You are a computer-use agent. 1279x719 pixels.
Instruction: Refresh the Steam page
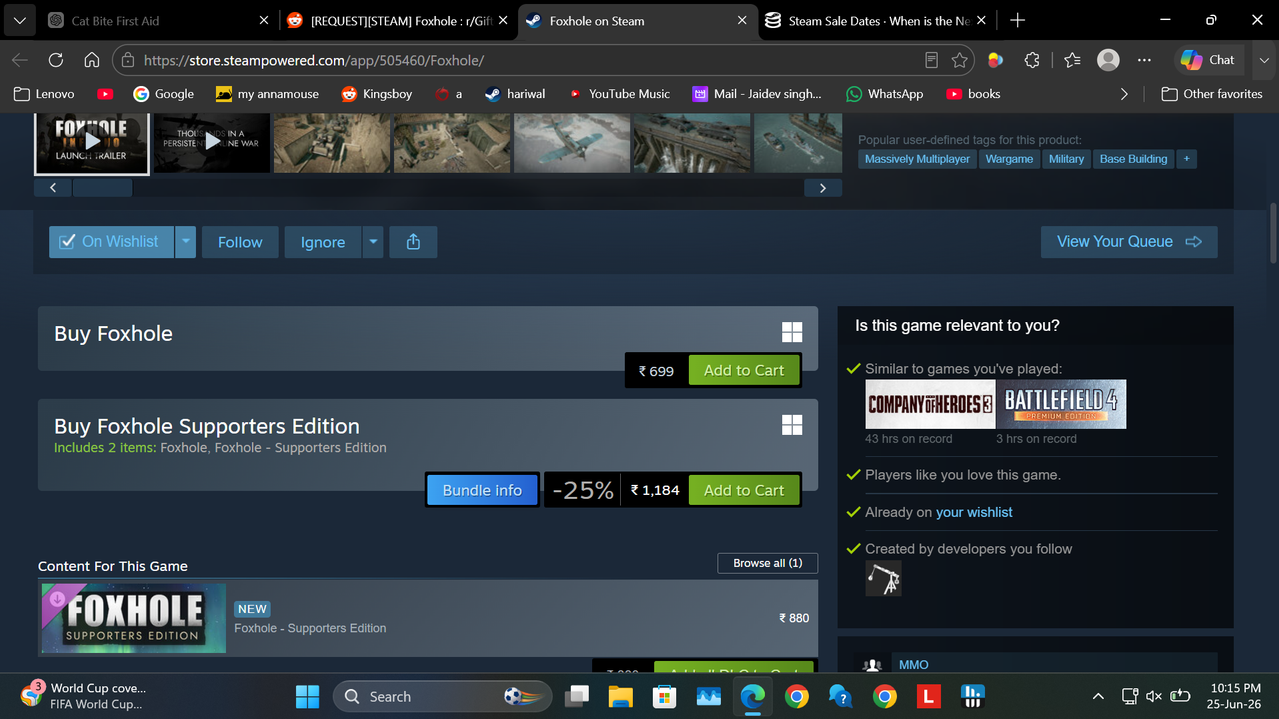pyautogui.click(x=56, y=60)
